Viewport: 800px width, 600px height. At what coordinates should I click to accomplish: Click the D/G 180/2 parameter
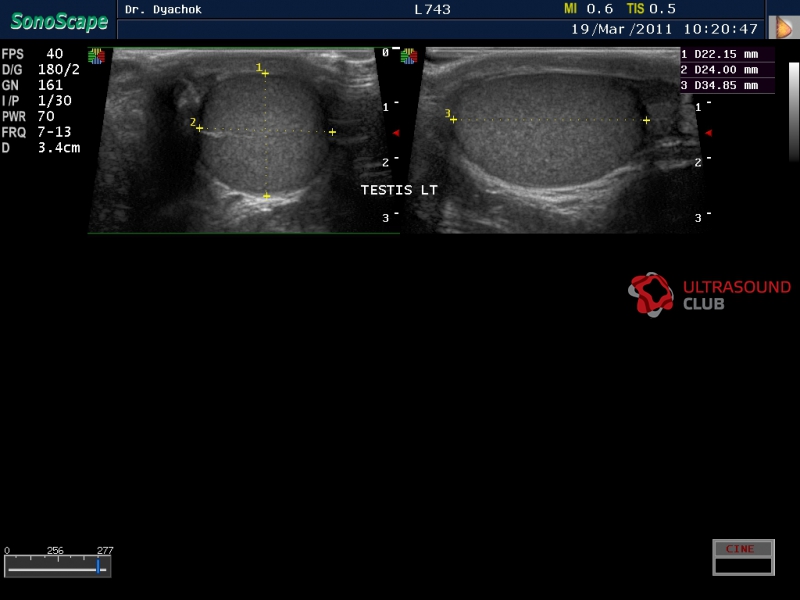[x=41, y=69]
